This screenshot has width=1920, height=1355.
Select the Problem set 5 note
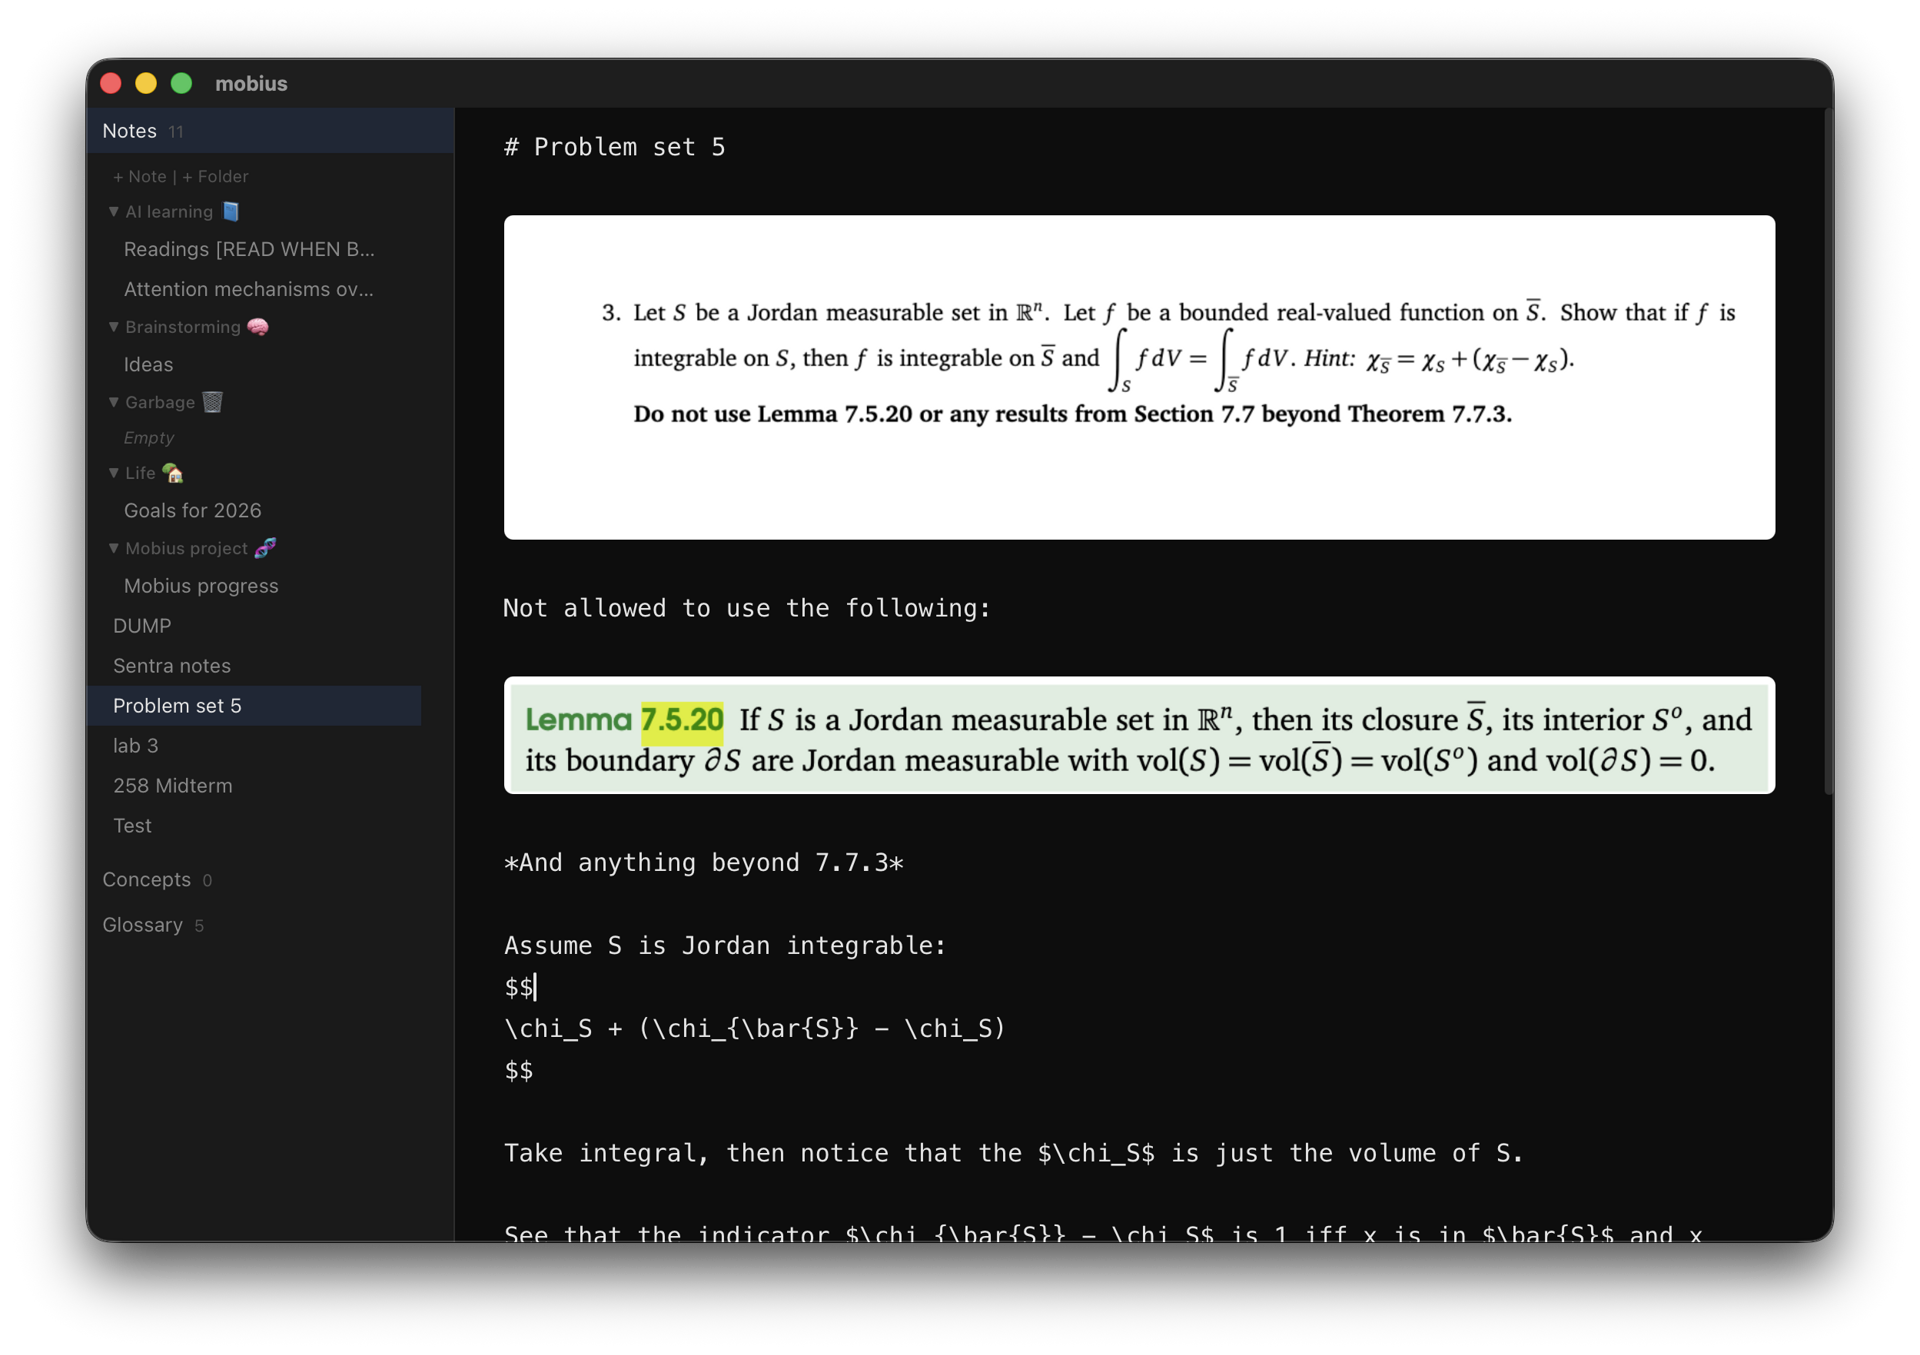point(177,705)
